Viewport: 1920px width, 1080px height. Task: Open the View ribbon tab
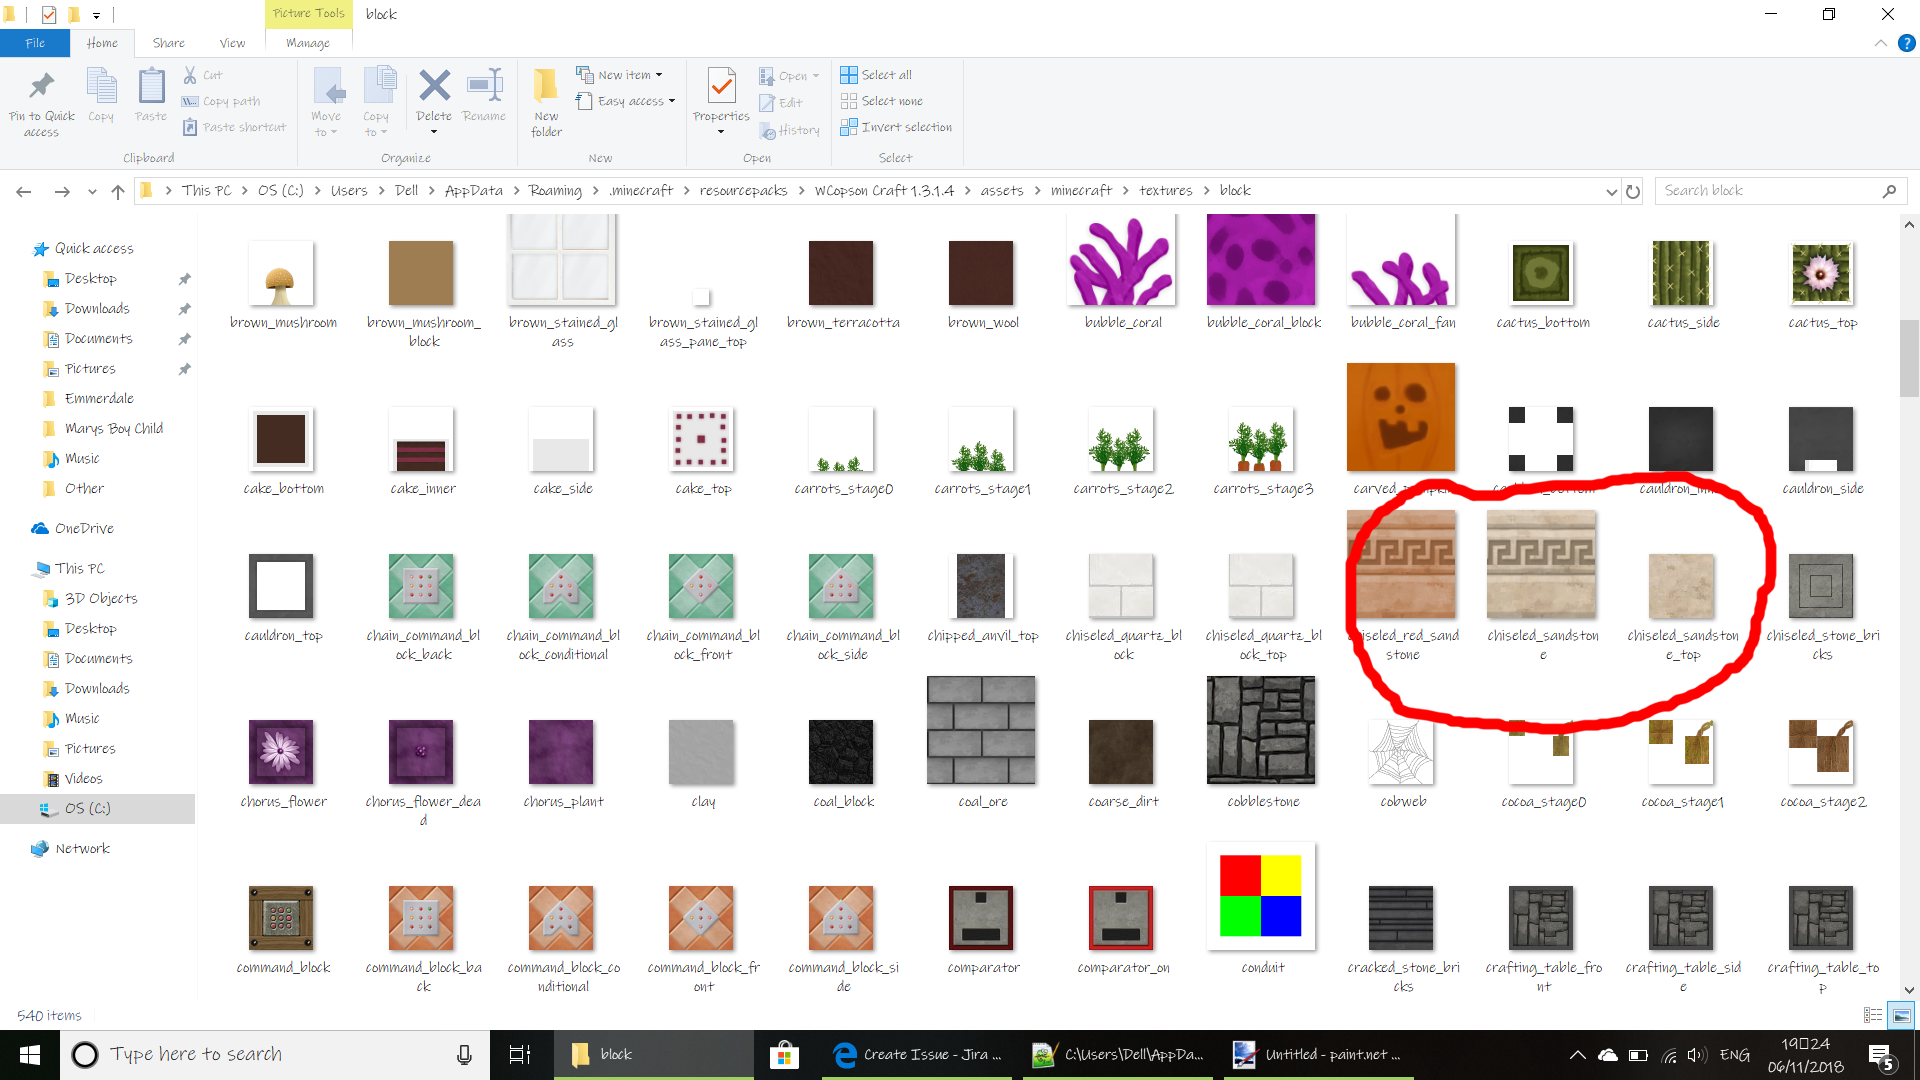(232, 43)
